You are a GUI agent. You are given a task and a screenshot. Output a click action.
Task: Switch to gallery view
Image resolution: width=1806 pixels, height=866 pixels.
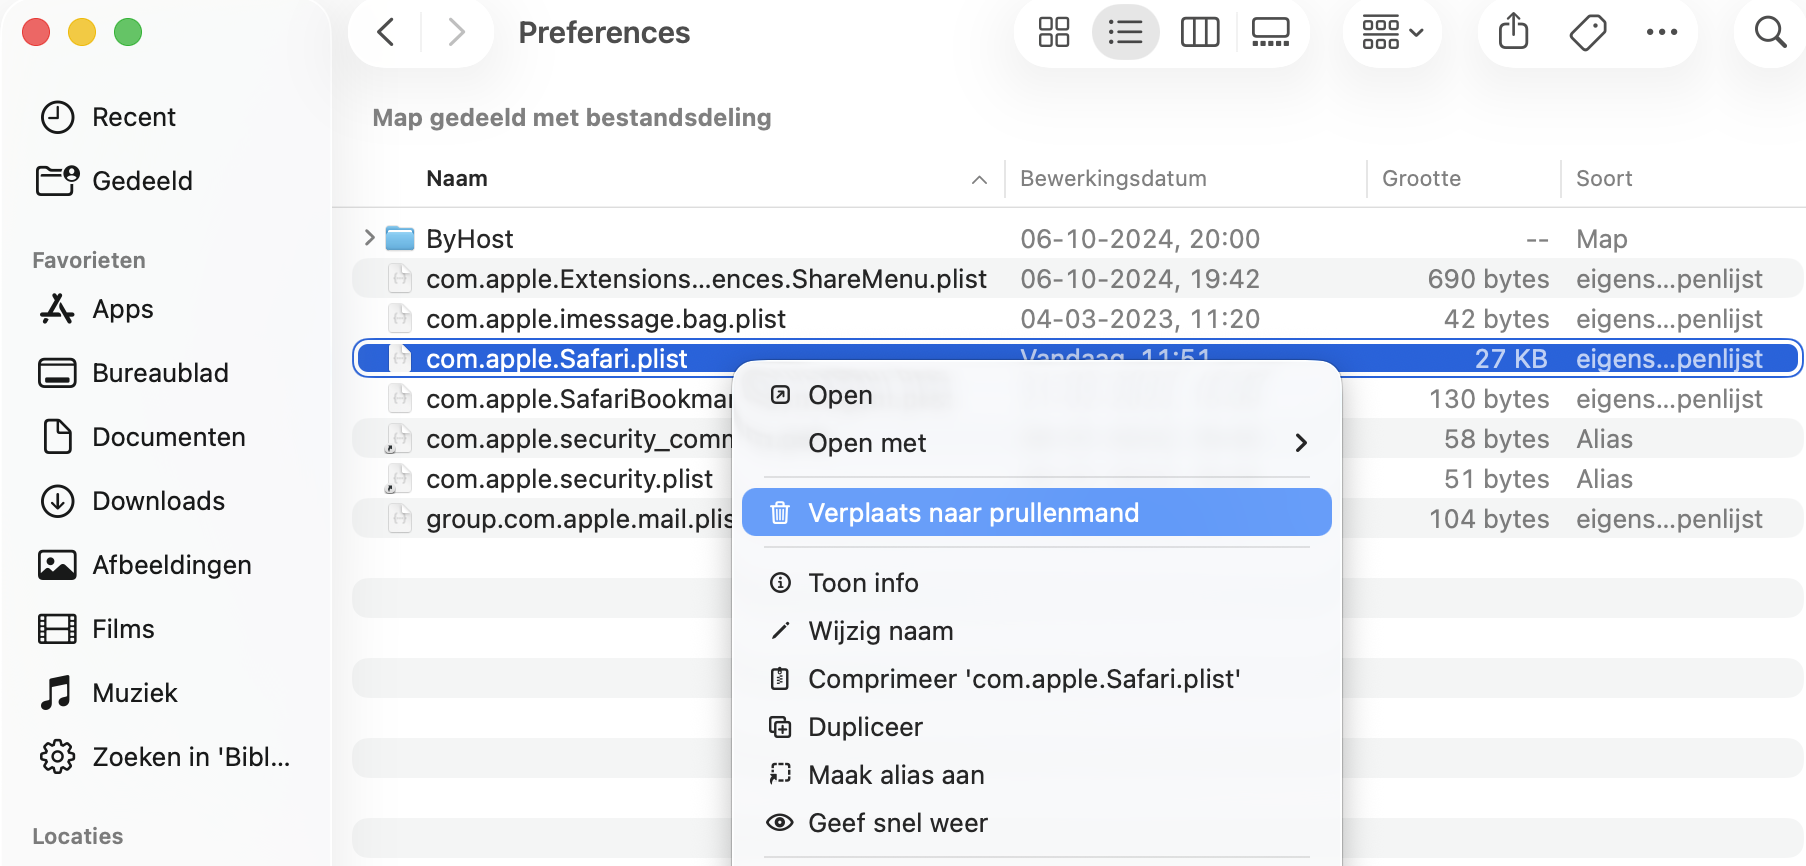point(1270,32)
